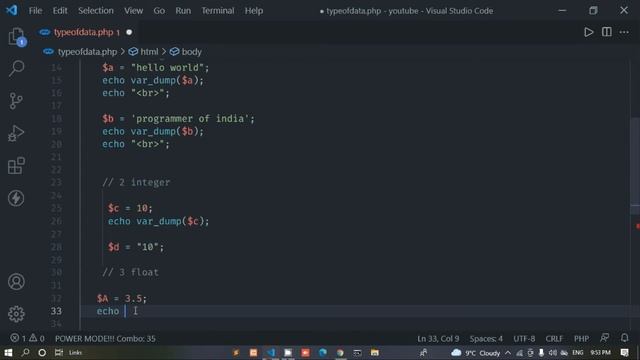Open the clock showing 9:53 PM
640x360 pixels.
coord(600,353)
